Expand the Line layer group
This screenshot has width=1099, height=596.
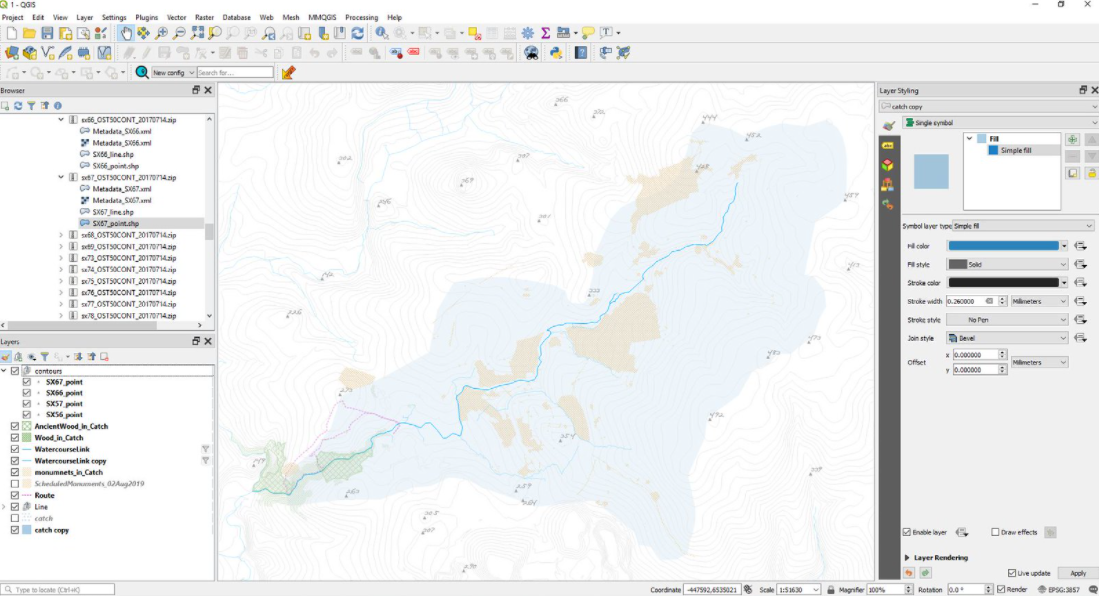[4, 507]
